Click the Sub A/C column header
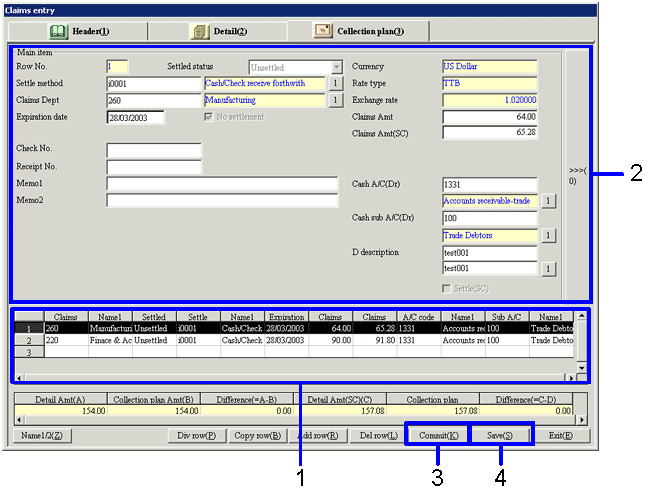 (507, 317)
